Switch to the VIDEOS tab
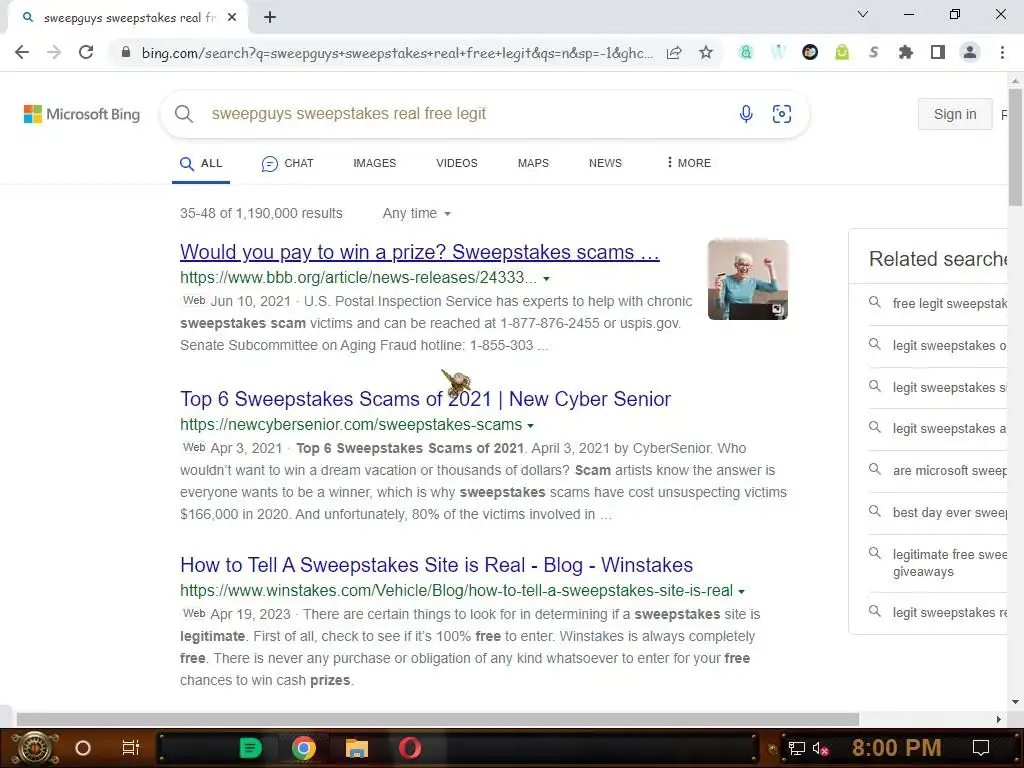Image resolution: width=1024 pixels, height=768 pixels. point(456,163)
